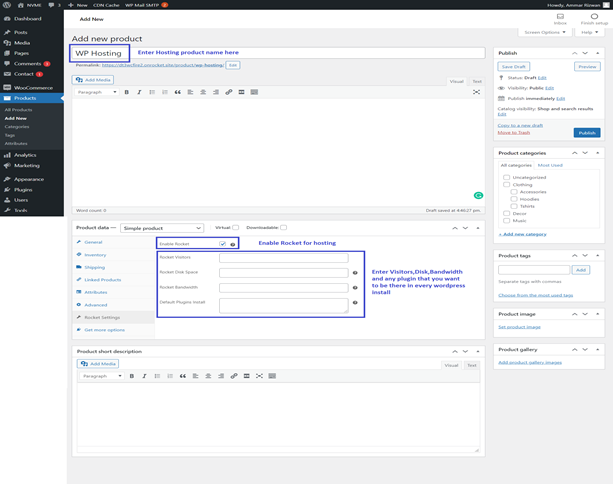Viewport: 613px width, 484px height.
Task: Click the Save Draft button
Action: (513, 67)
